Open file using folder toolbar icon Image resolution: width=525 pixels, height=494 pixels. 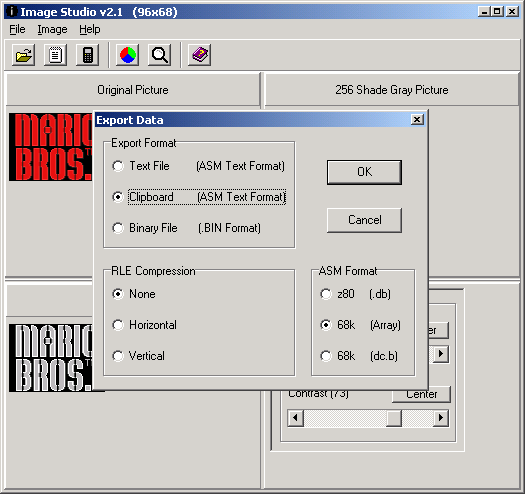point(23,55)
